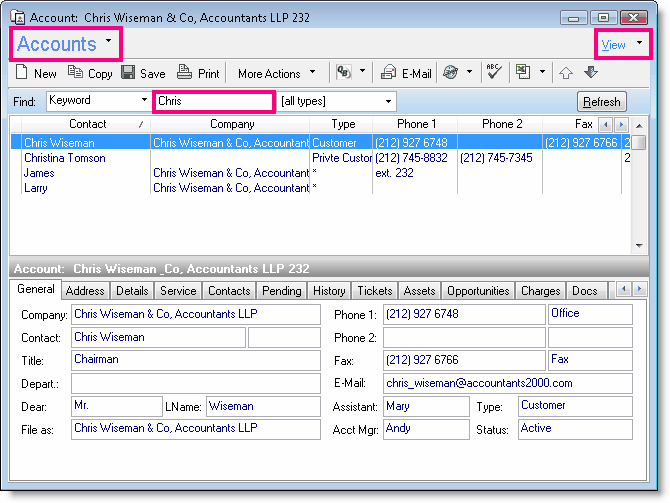Select the Opportunities tab
Viewport: 670px width, 503px height.
(x=478, y=291)
